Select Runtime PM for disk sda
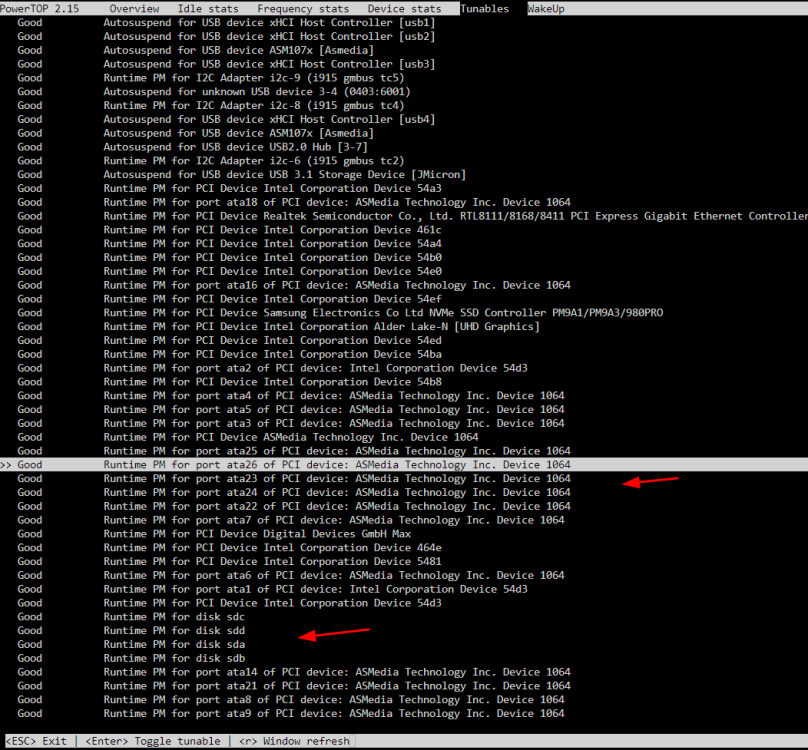808x750 pixels. [x=404, y=645]
